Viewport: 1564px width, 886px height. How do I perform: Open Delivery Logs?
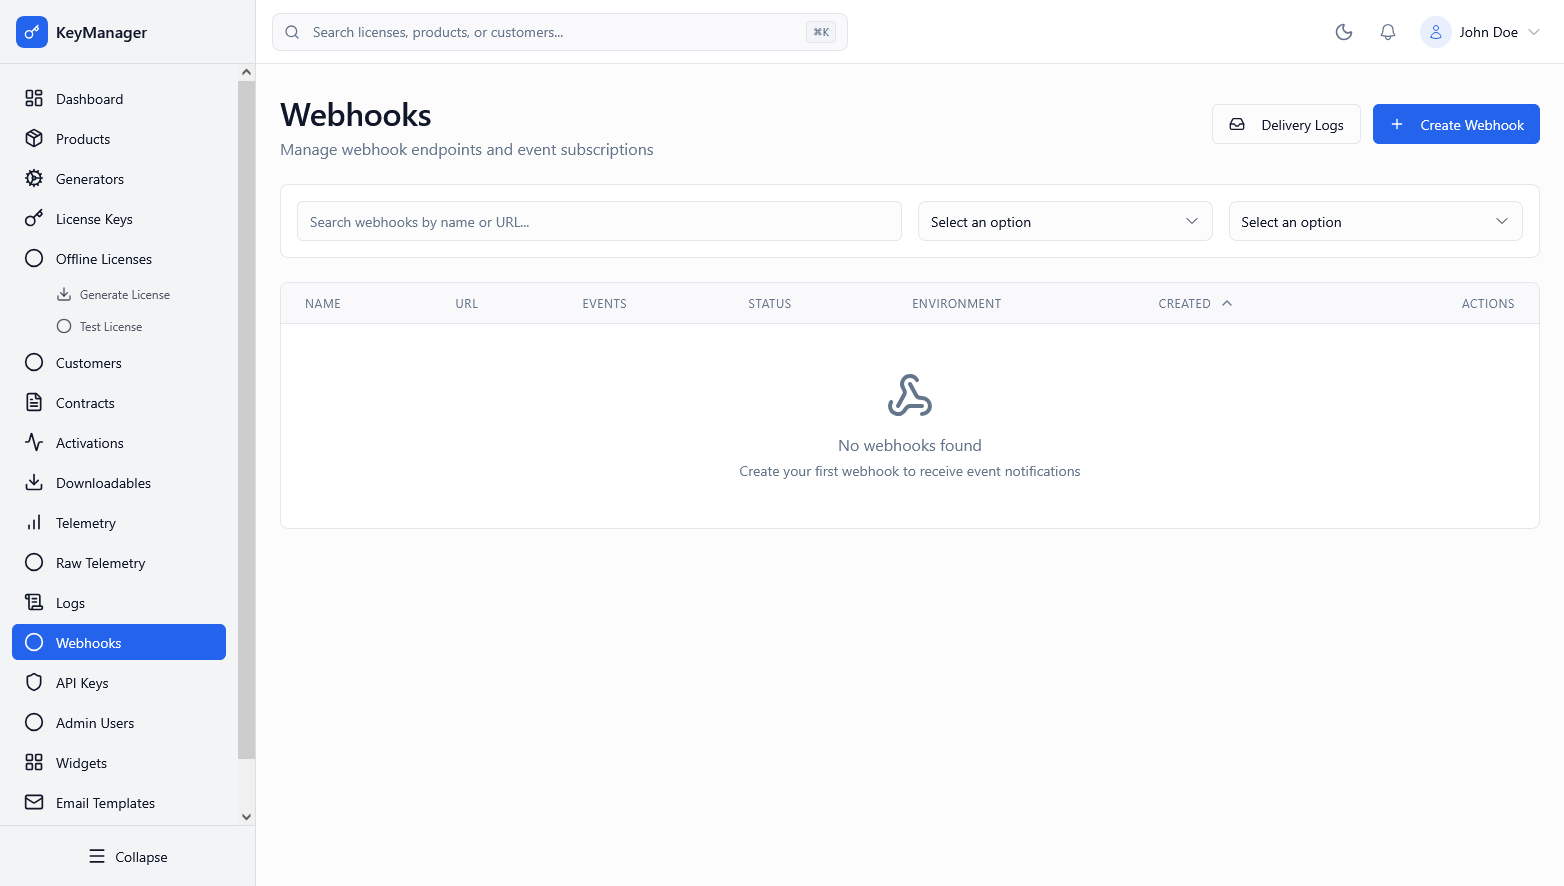[1286, 124]
